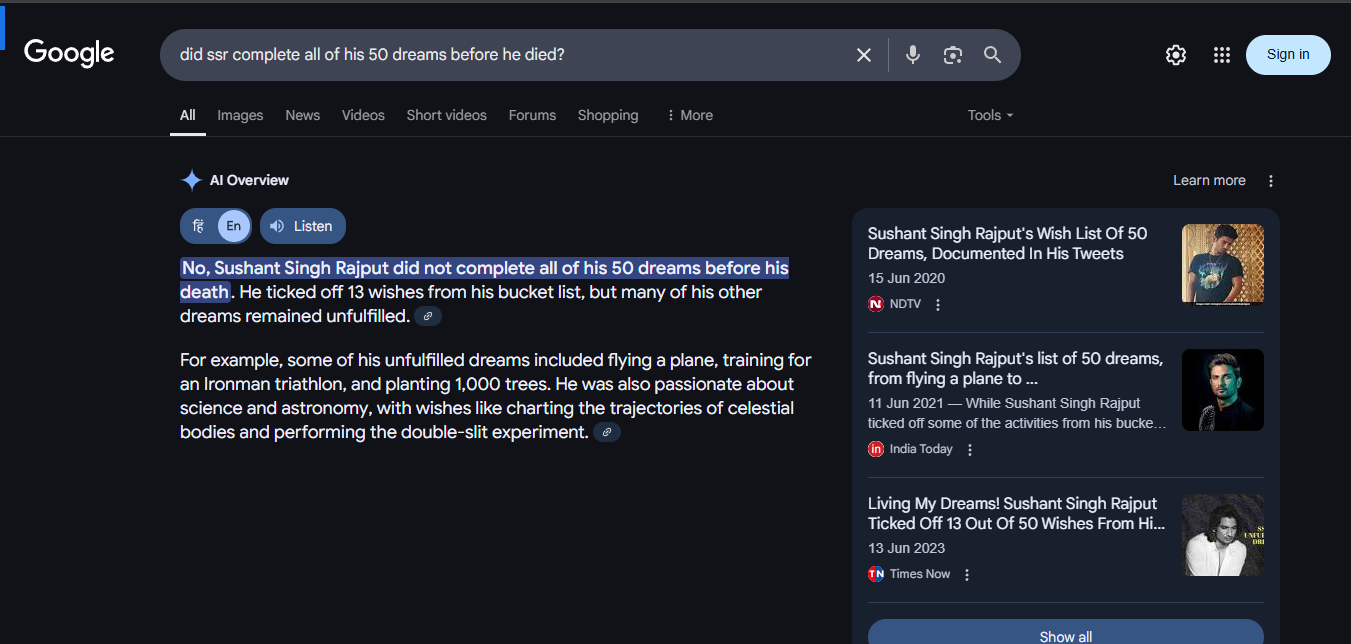
Task: Click the 'AI Overview' heading text
Action: coord(249,180)
